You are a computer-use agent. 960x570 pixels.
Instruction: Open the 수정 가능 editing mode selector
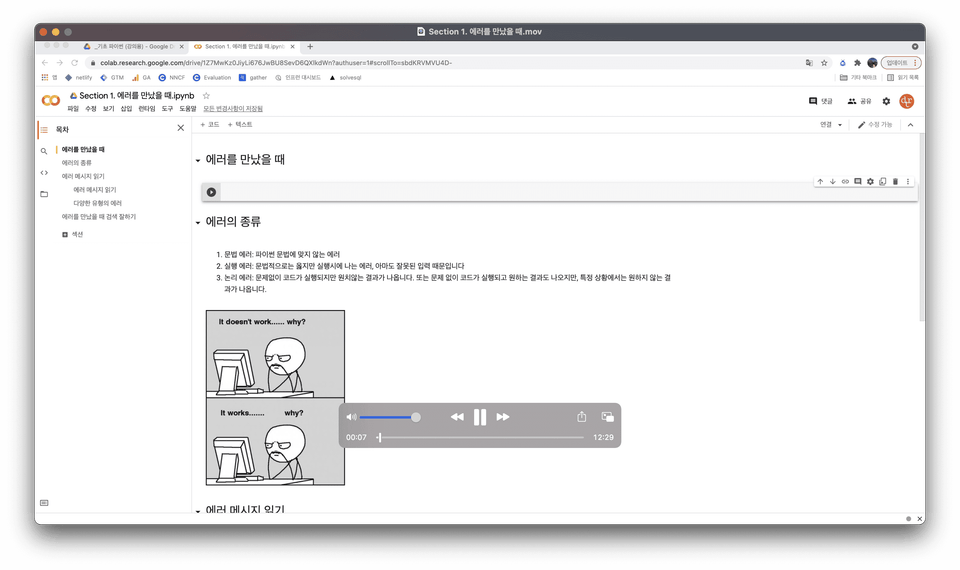click(875, 125)
